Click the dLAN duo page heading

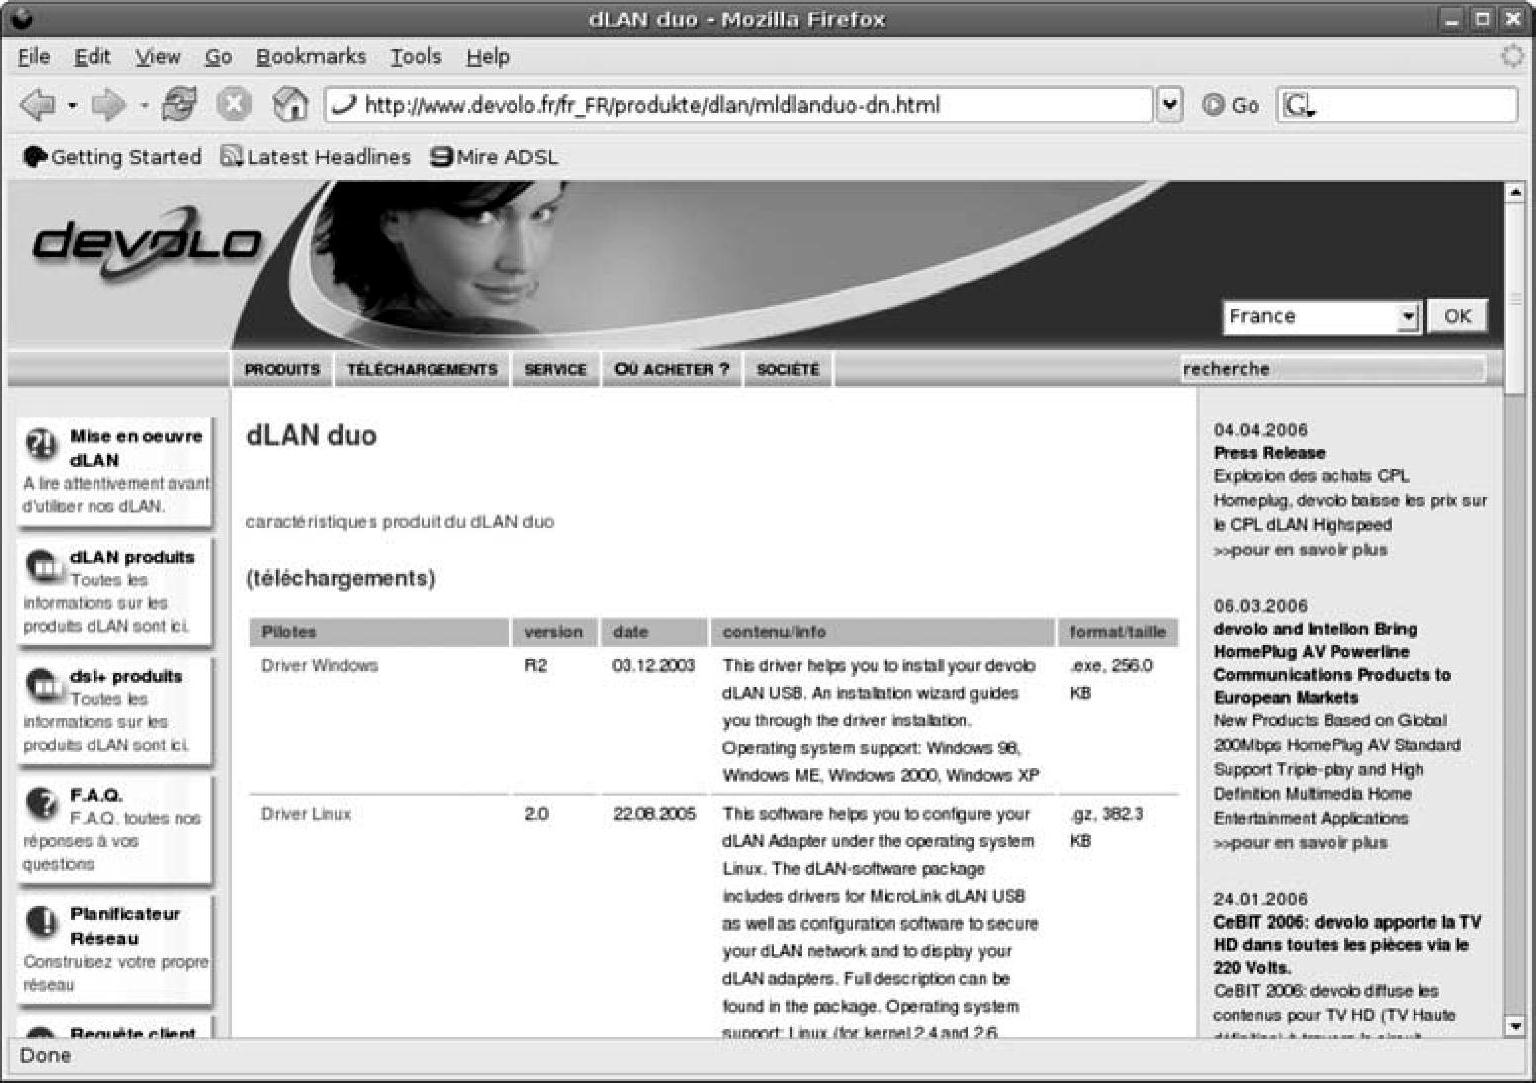coord(311,435)
